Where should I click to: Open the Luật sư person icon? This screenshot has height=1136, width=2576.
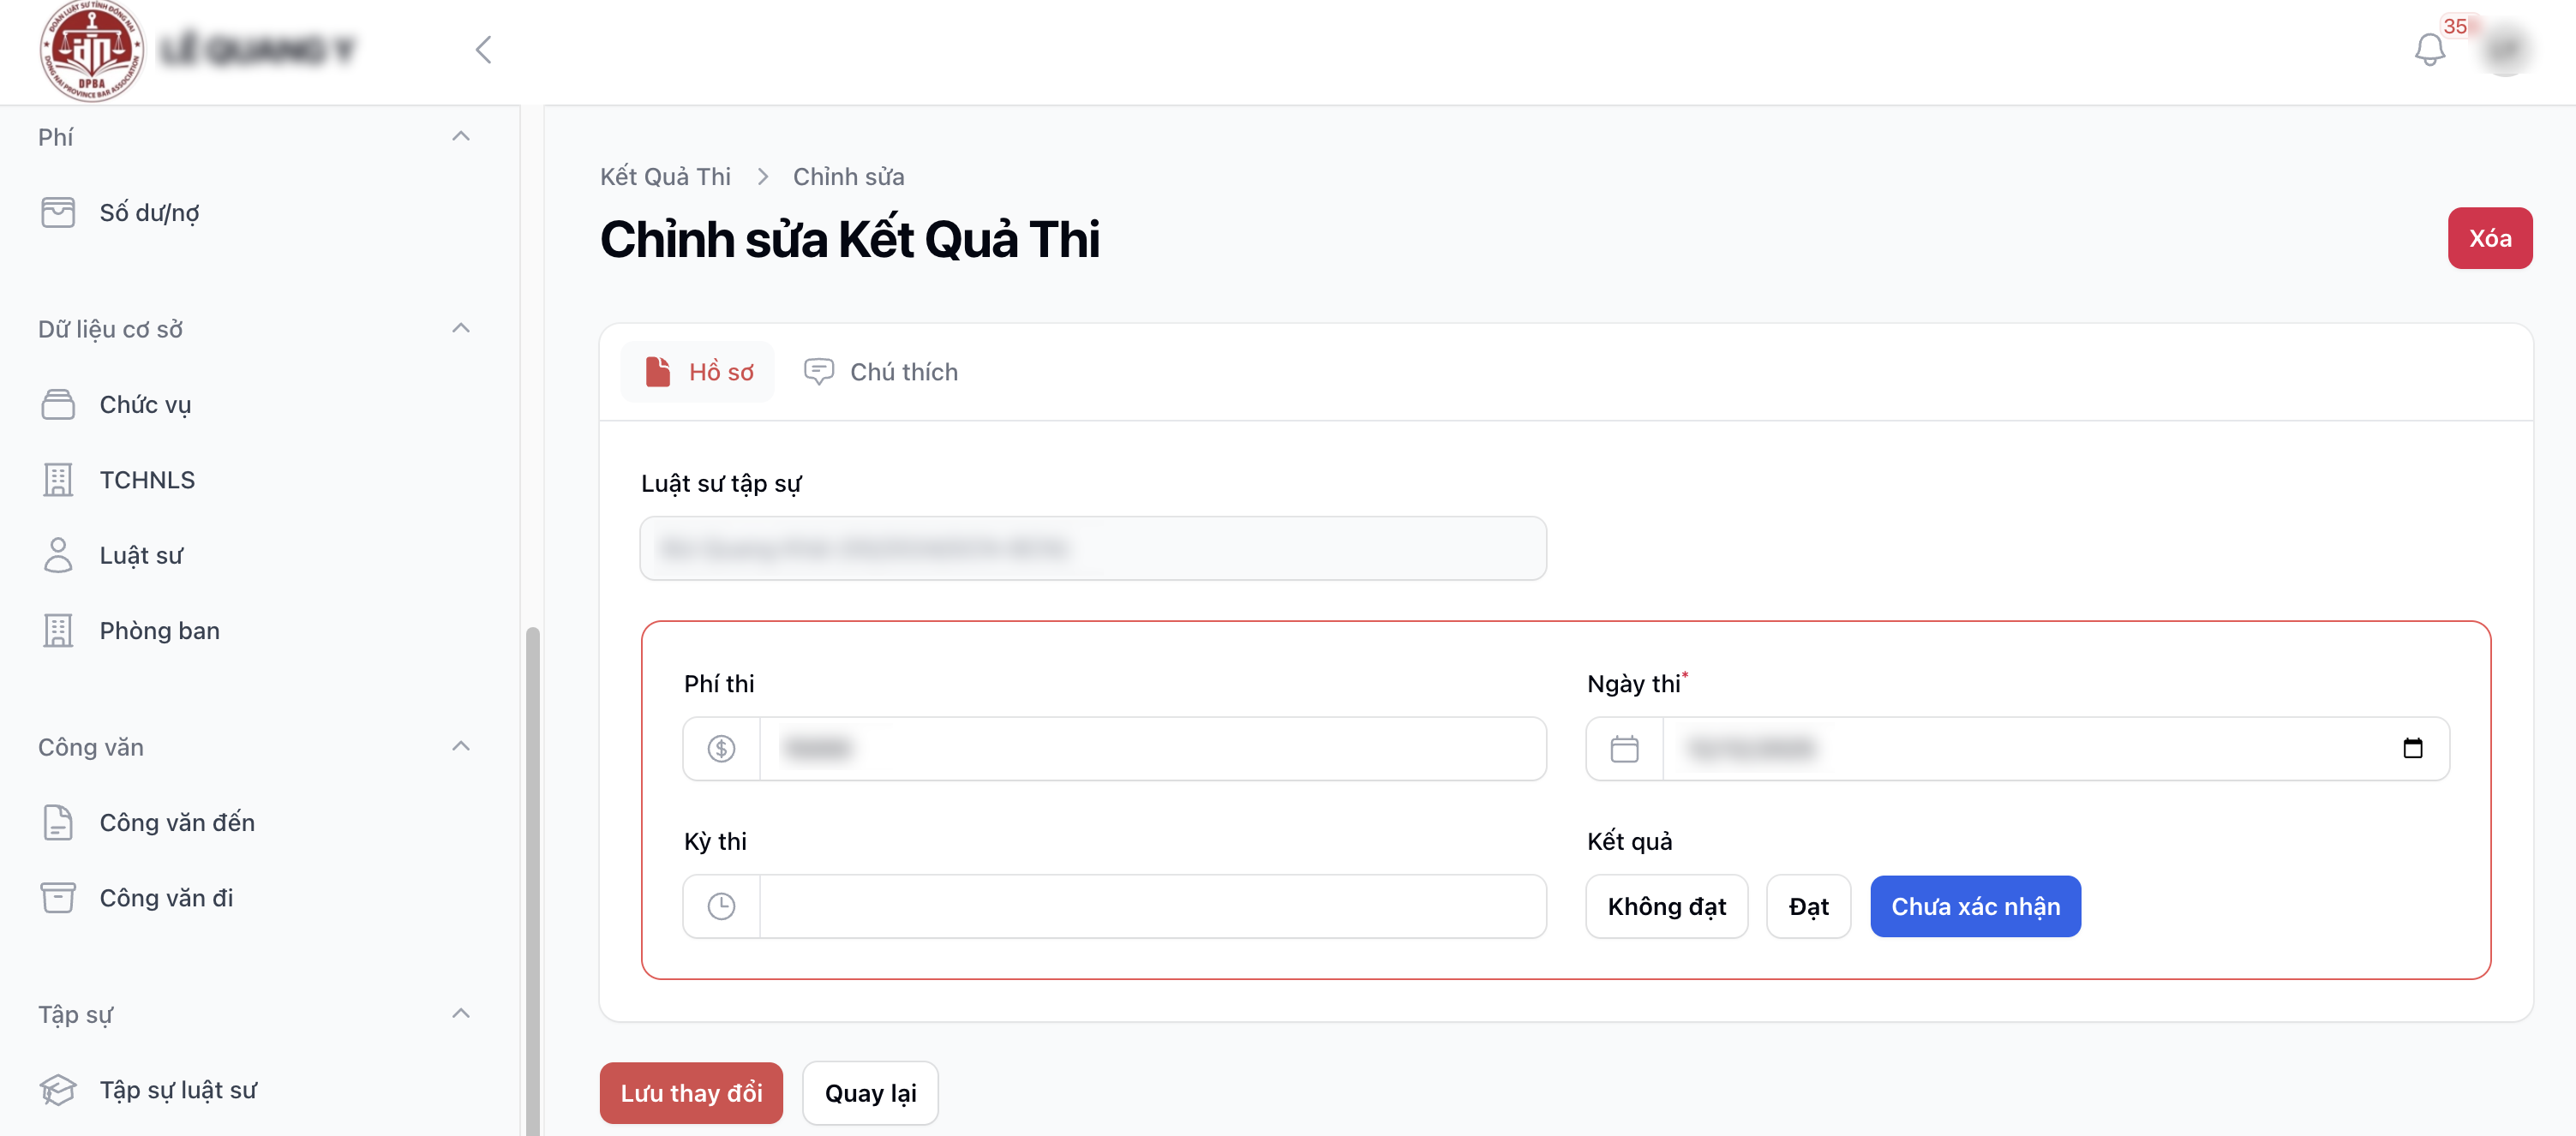58,556
